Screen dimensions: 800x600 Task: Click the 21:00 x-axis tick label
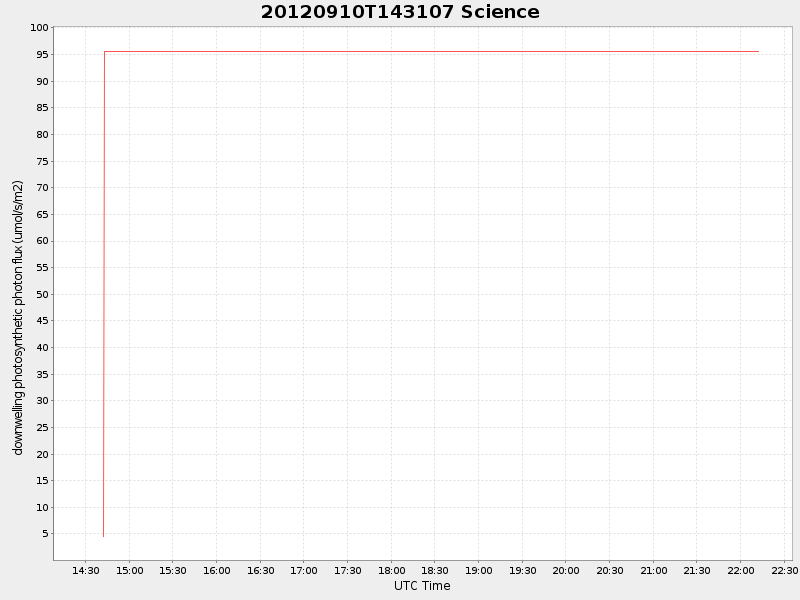tap(654, 570)
